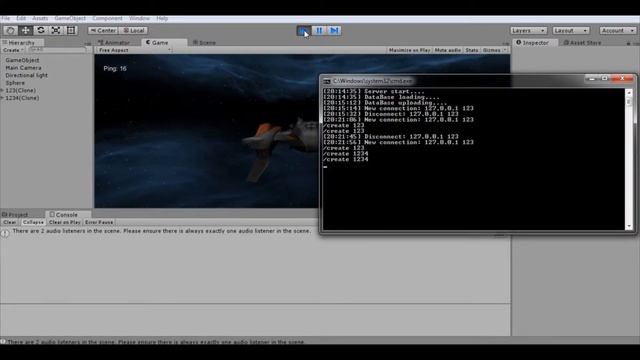
Task: Toggle Gizmos in Game view
Action: coord(491,50)
